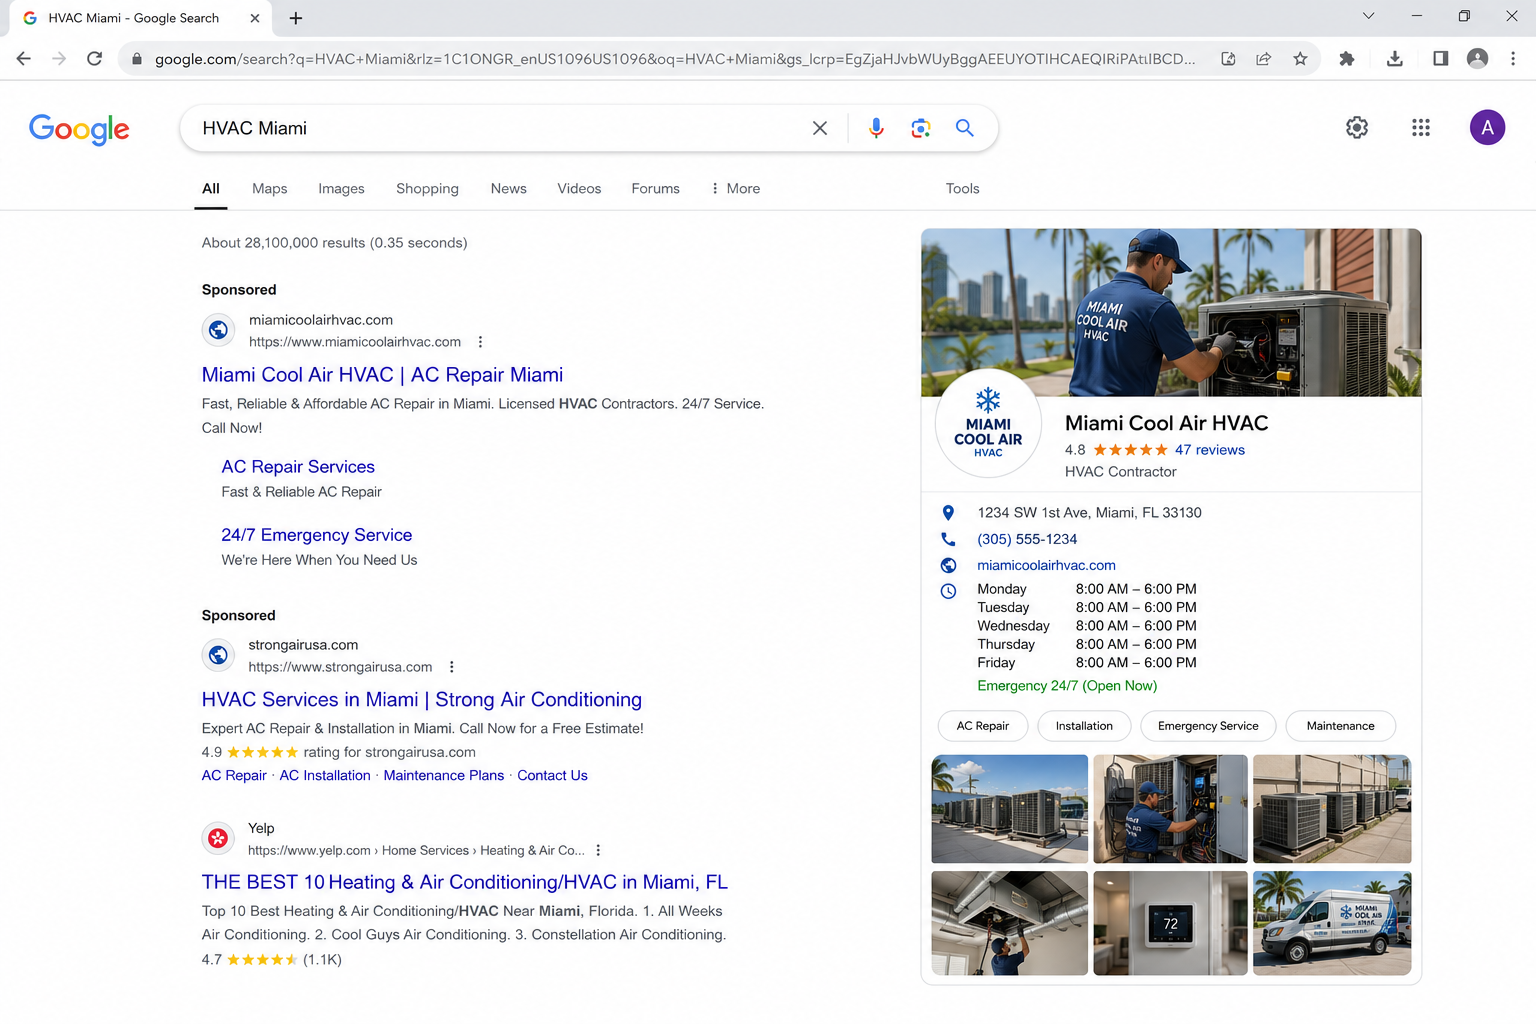Click the address map pin icon
The image size is (1536, 1024).
(x=948, y=513)
